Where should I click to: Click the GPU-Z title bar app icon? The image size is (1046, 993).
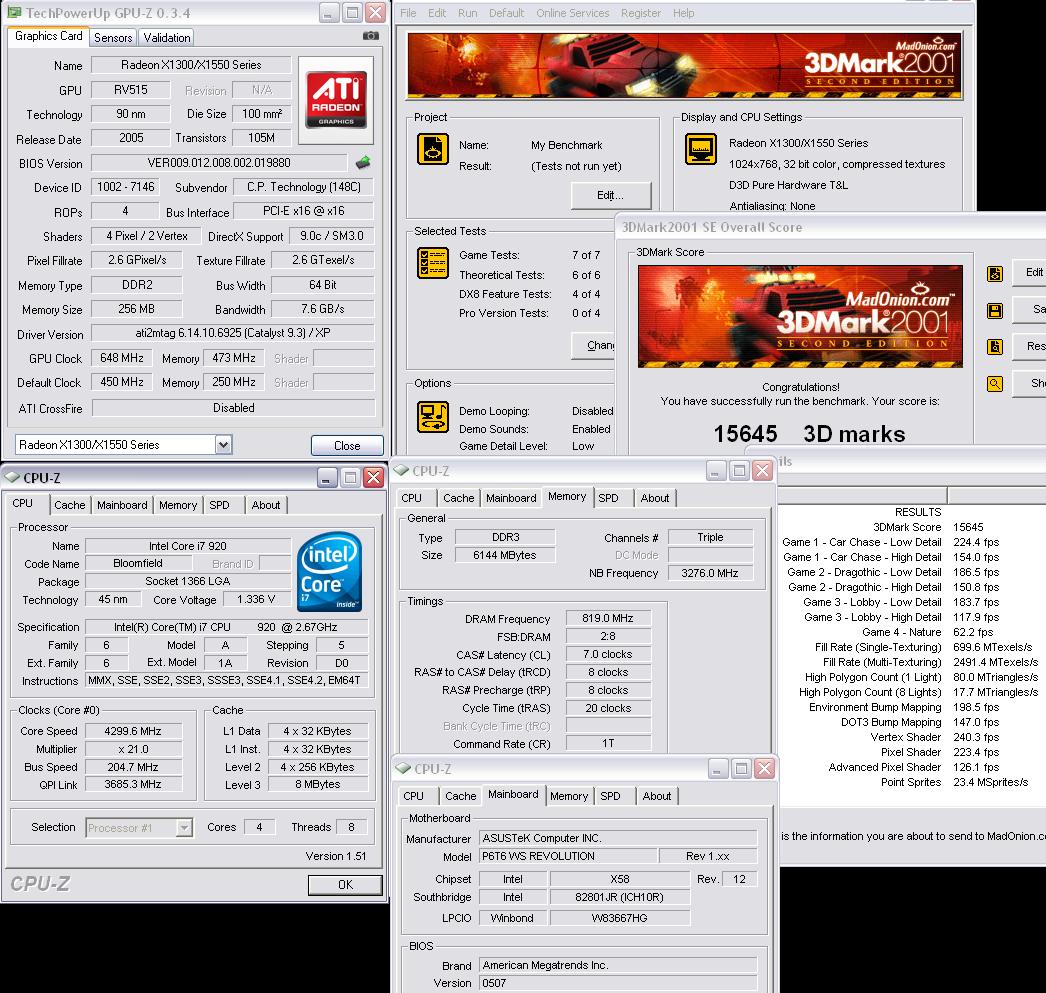[x=14, y=12]
